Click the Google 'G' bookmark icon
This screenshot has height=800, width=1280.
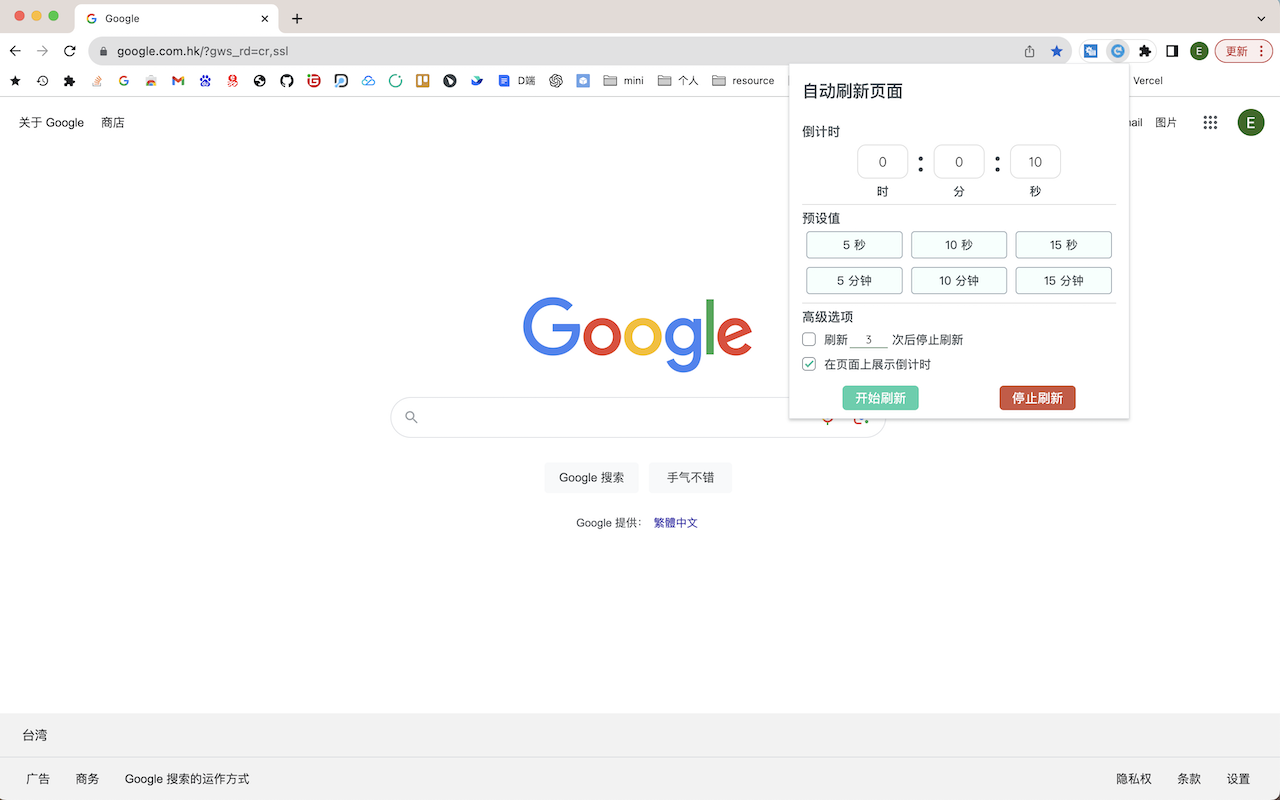[x=124, y=81]
